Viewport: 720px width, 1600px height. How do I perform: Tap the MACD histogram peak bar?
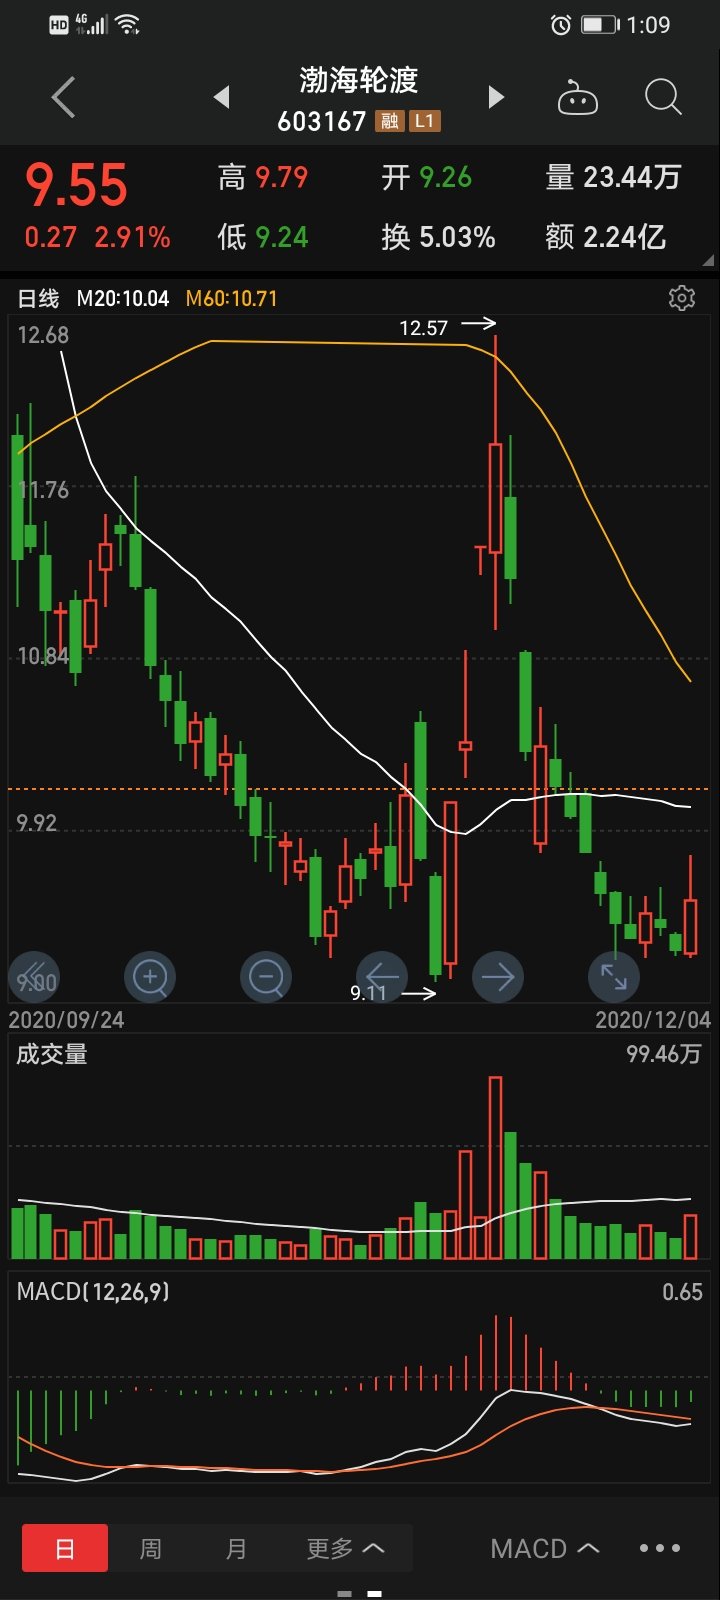[496, 1353]
